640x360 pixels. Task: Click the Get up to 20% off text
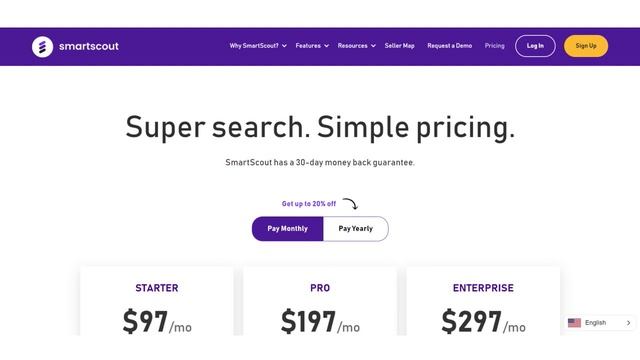point(309,204)
